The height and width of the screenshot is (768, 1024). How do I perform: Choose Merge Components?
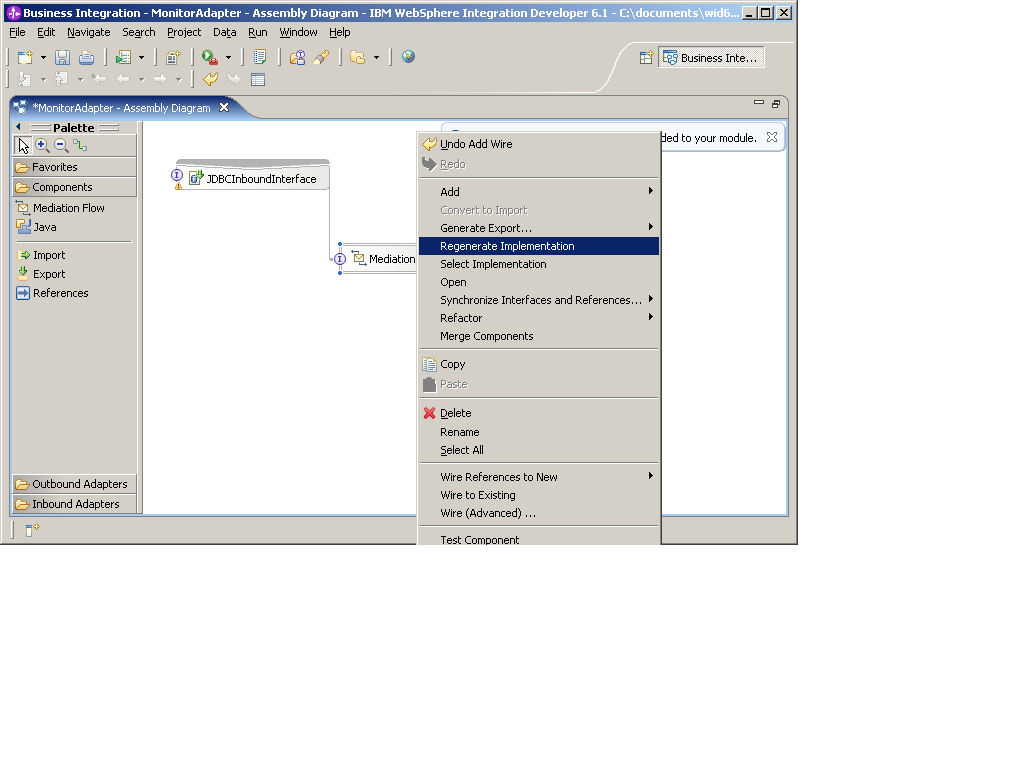click(x=539, y=336)
